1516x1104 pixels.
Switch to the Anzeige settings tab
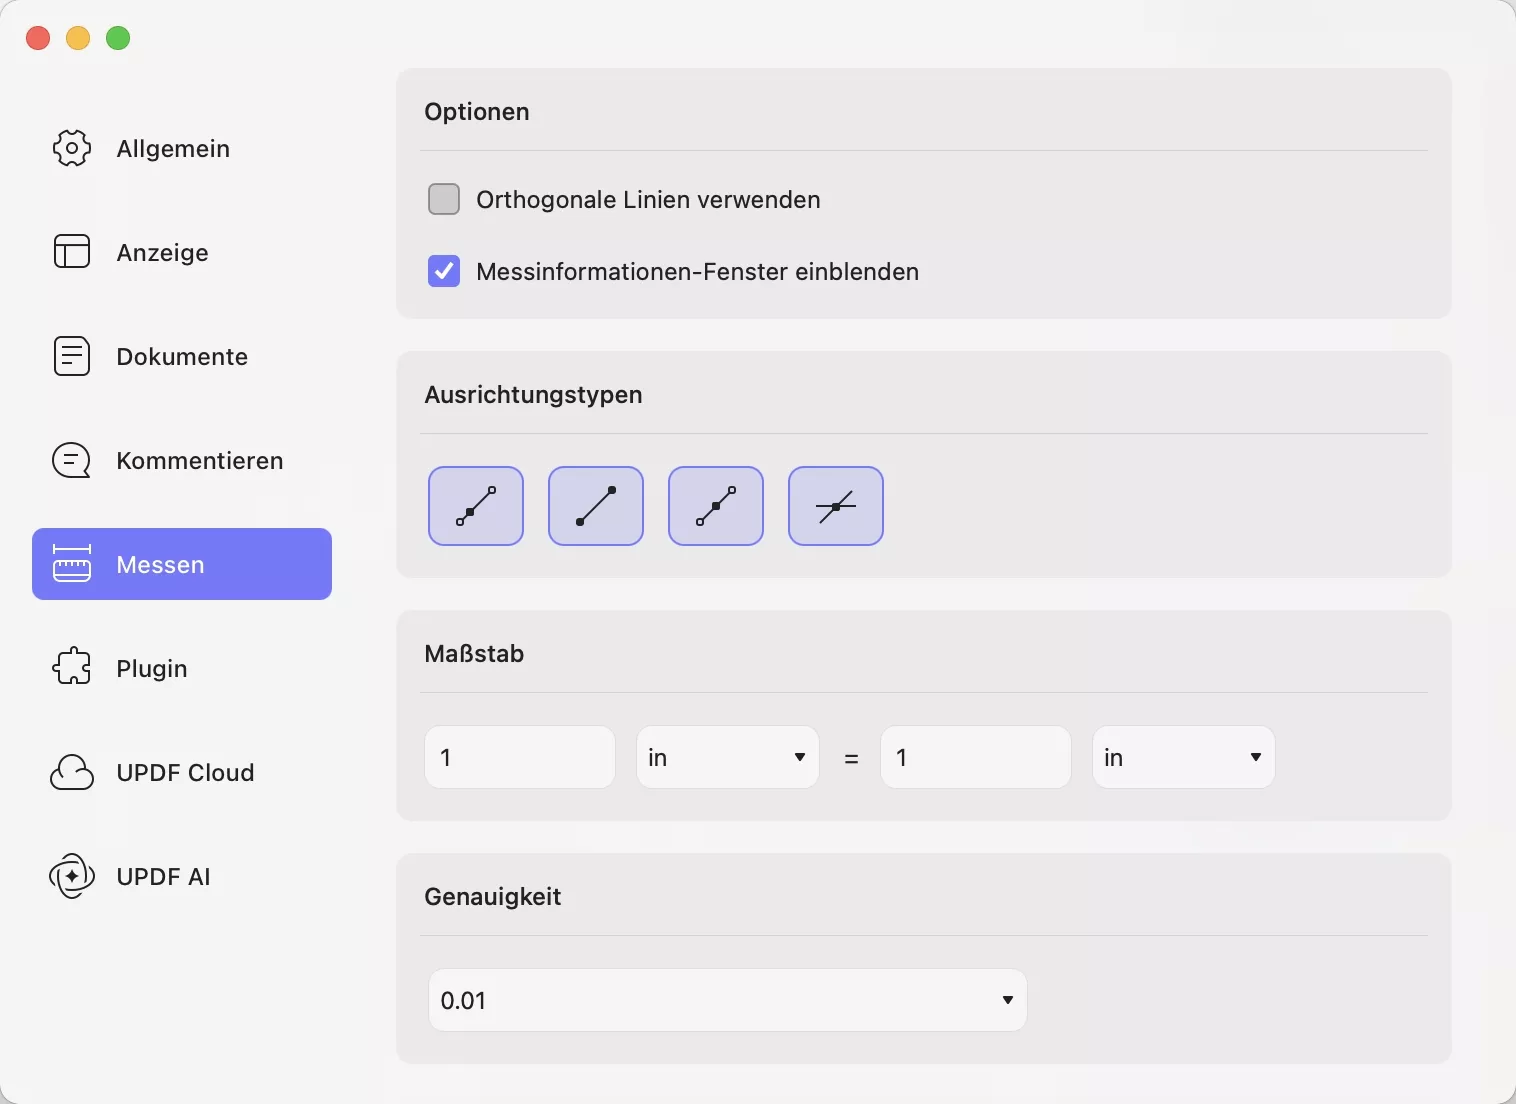[x=162, y=253]
